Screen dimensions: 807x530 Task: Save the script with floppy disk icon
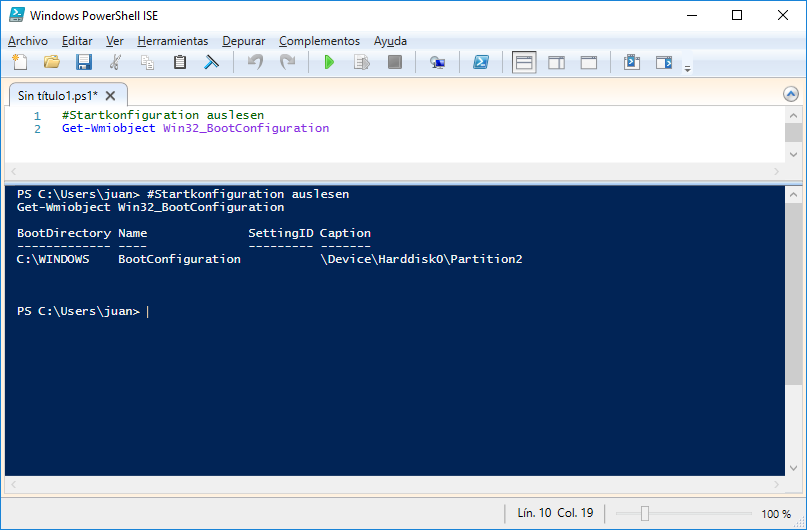pos(83,62)
